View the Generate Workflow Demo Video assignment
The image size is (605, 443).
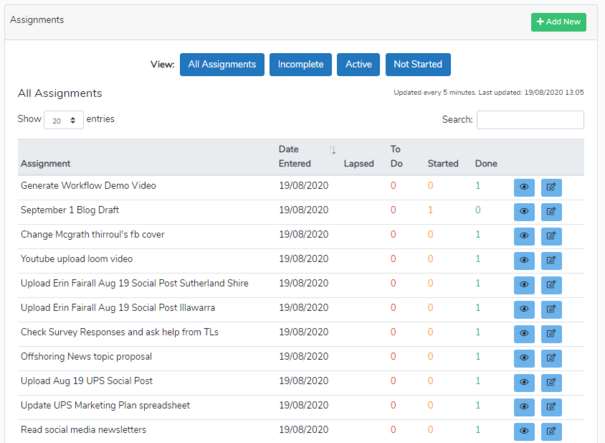(524, 187)
